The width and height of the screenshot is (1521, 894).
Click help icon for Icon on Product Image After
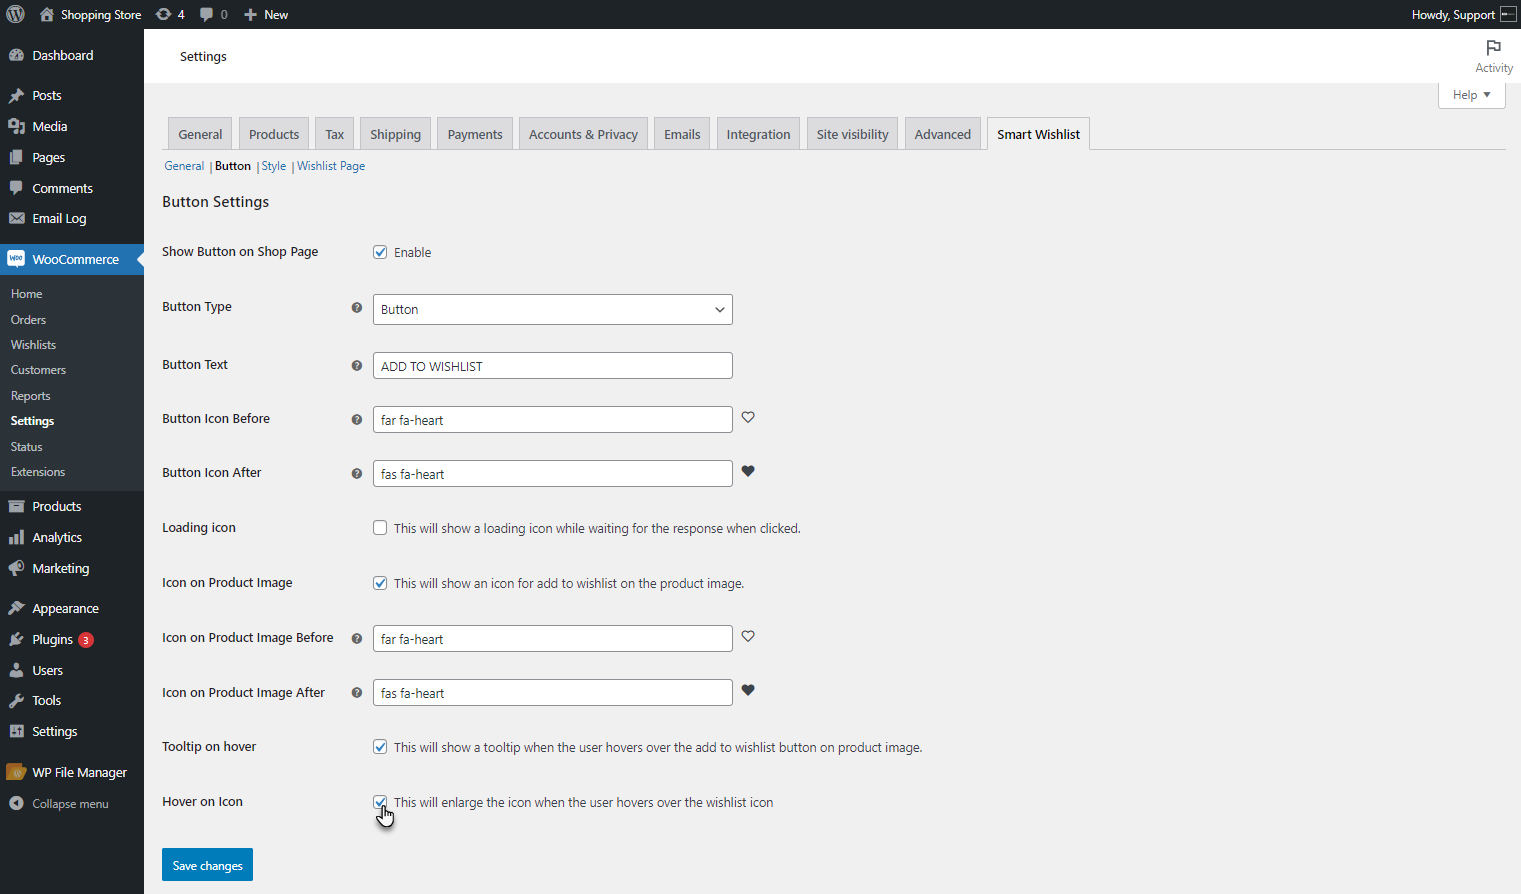(356, 693)
